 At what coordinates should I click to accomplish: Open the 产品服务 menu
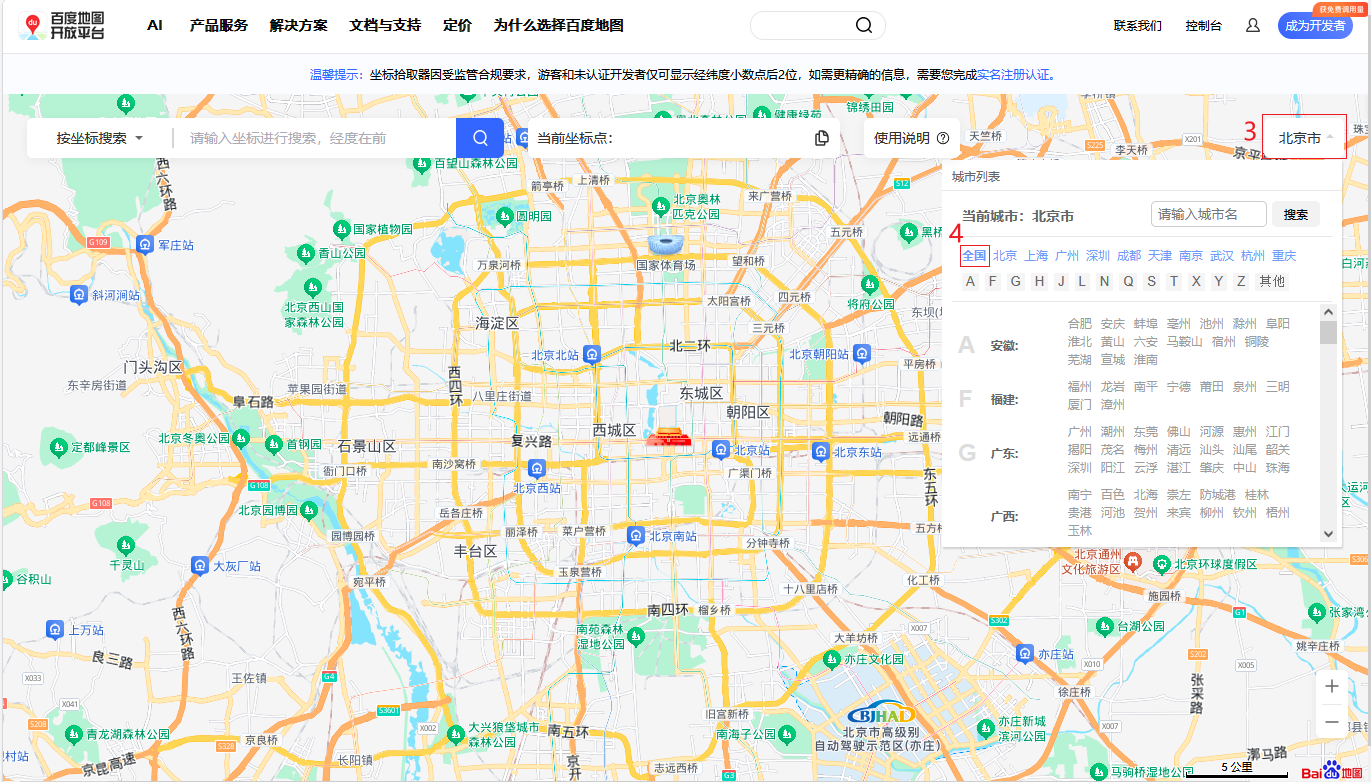click(x=219, y=25)
